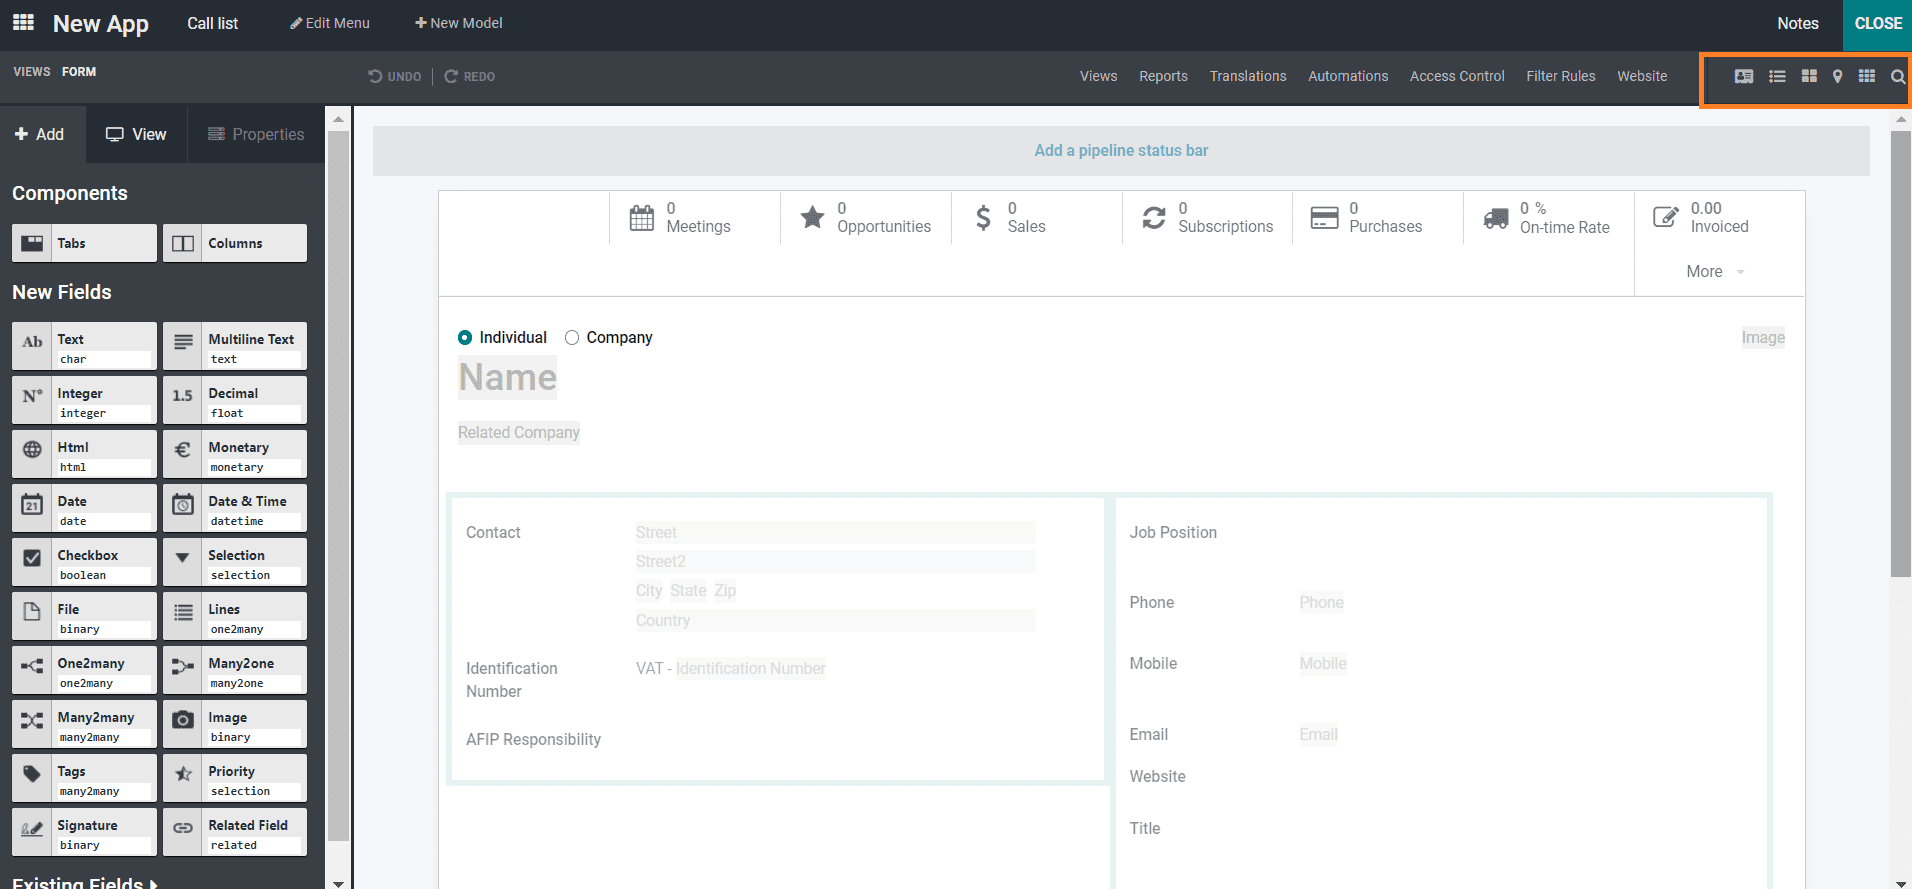Click the Redo button
The height and width of the screenshot is (889, 1912).
pyautogui.click(x=470, y=76)
